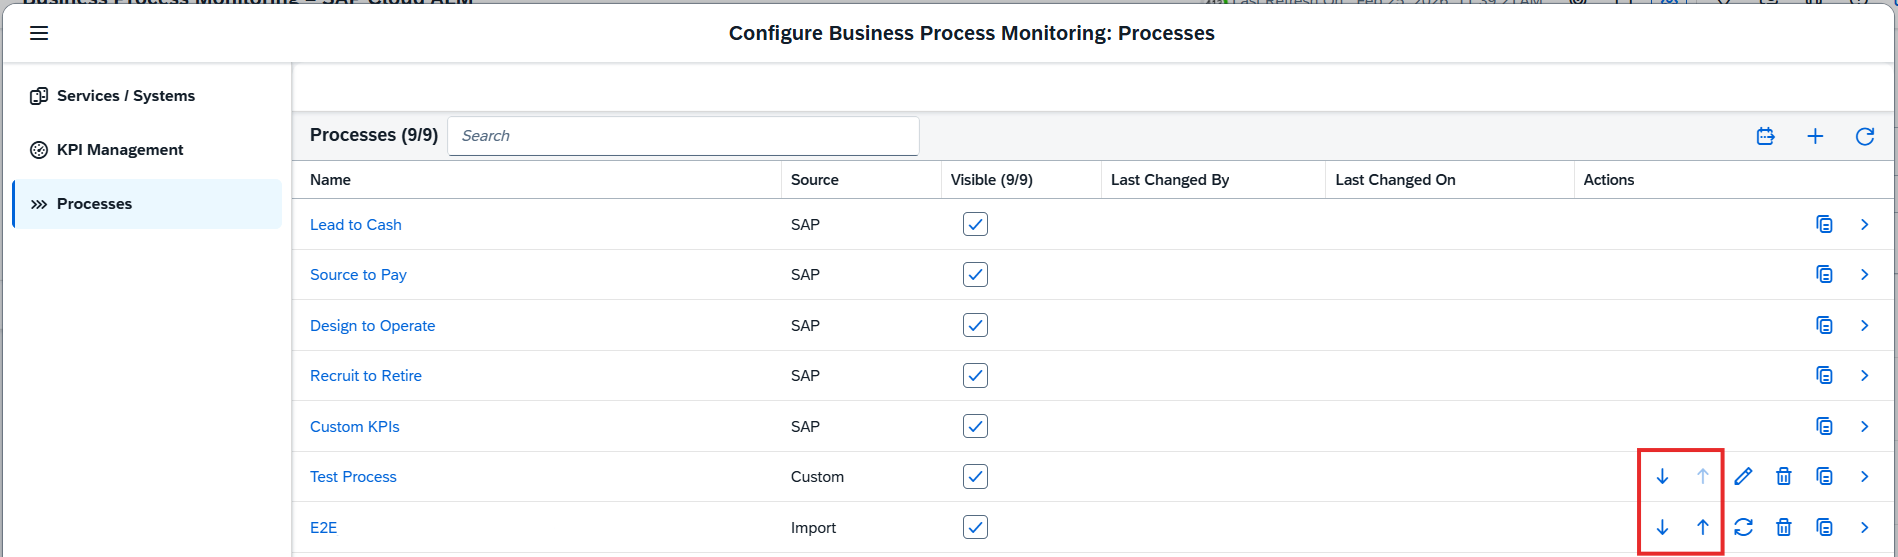
Task: Click the add new process plus icon
Action: 1815,136
